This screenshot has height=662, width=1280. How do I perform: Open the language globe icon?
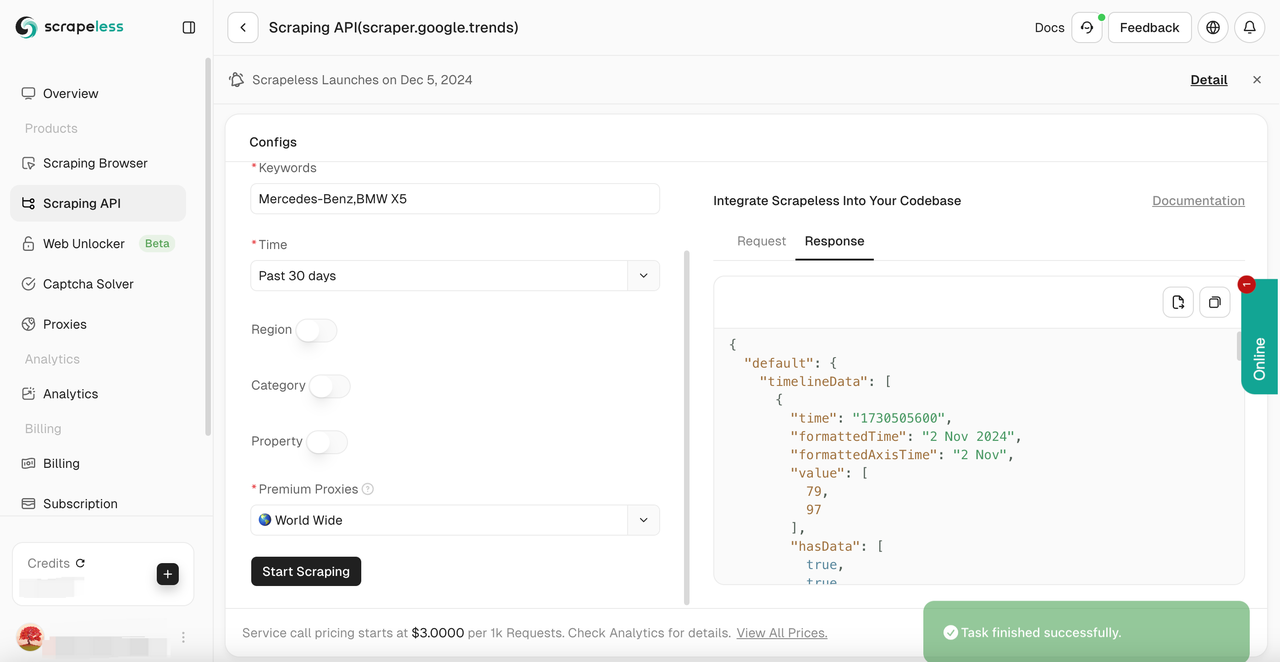[x=1213, y=28]
